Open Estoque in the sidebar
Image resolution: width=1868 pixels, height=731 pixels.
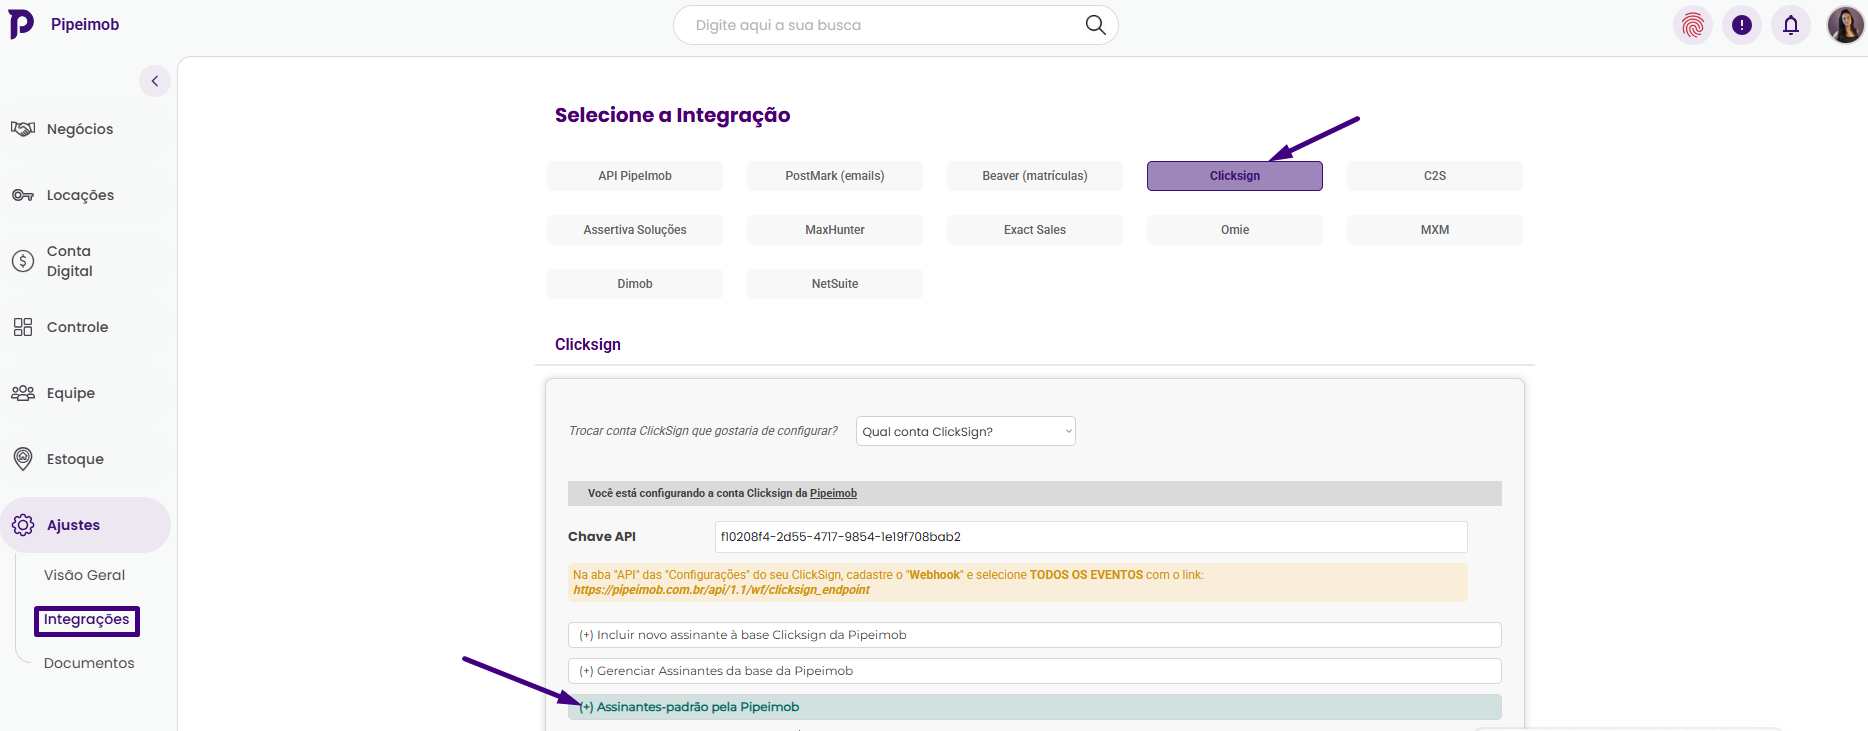[x=75, y=459]
